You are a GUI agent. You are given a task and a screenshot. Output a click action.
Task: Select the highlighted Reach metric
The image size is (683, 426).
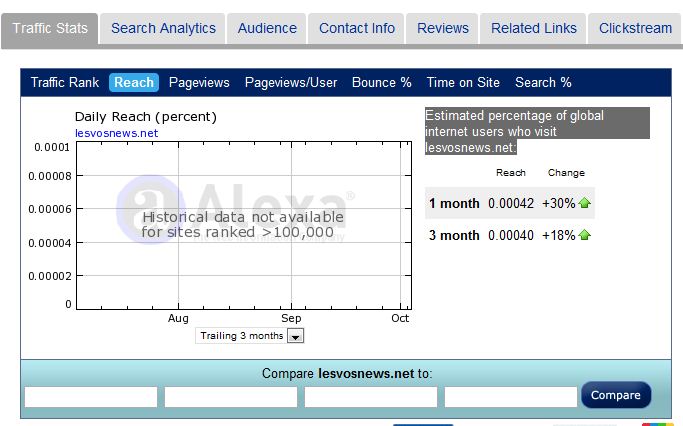coord(134,82)
